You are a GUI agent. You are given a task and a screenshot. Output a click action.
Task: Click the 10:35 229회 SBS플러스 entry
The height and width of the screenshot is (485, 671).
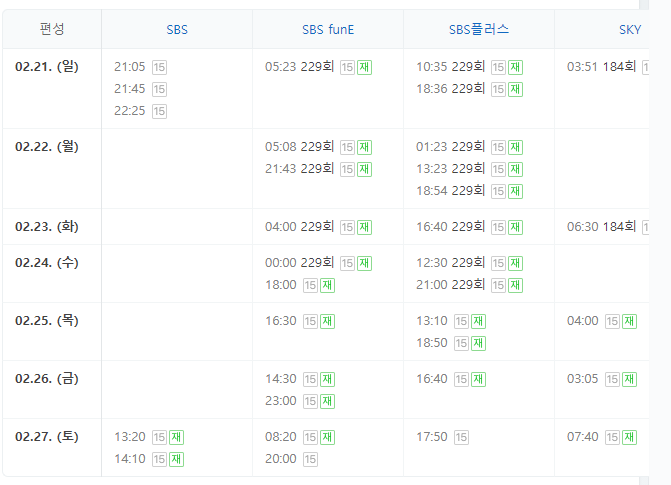[x=450, y=67]
